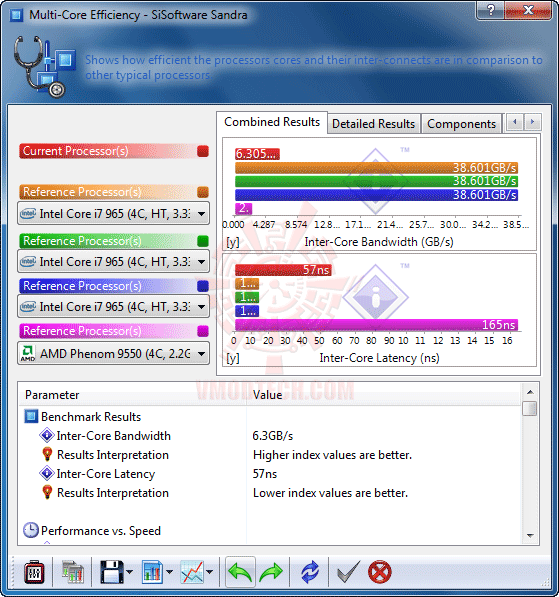Click the red 6.305 bandwidth bar
The width and height of the screenshot is (559, 597).
[257, 154]
